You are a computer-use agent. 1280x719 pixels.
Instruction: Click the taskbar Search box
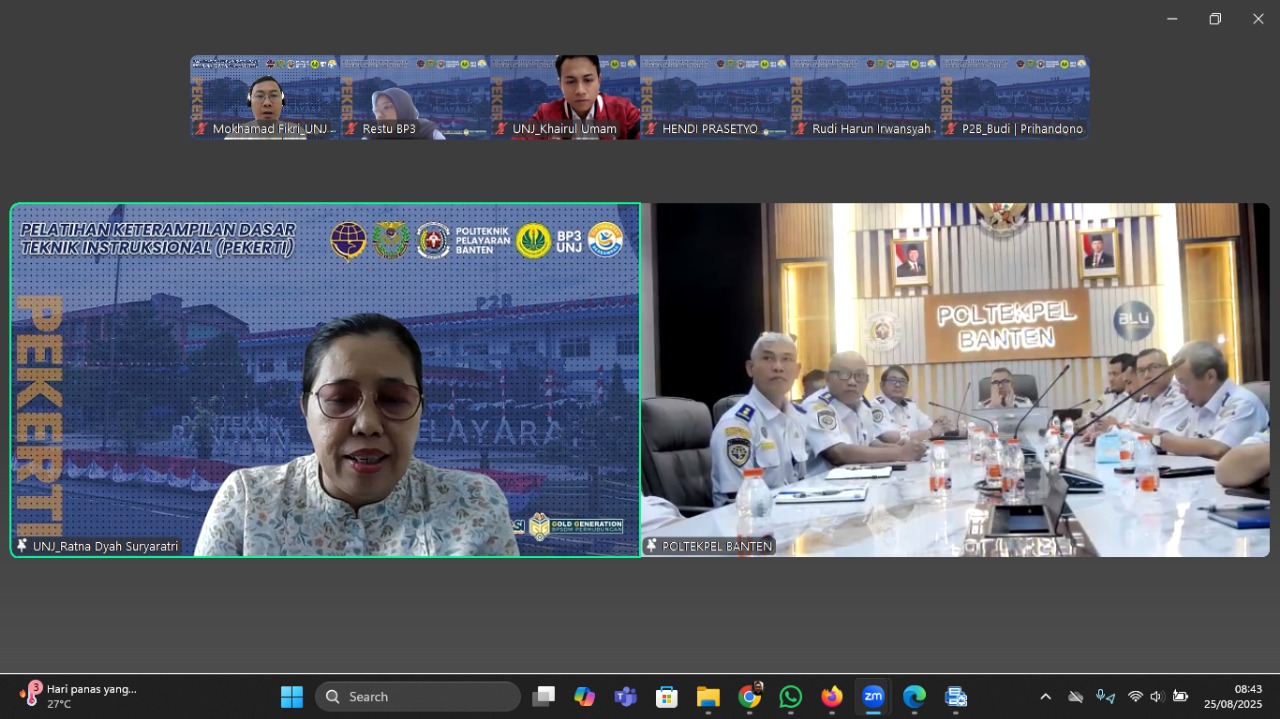[418, 697]
